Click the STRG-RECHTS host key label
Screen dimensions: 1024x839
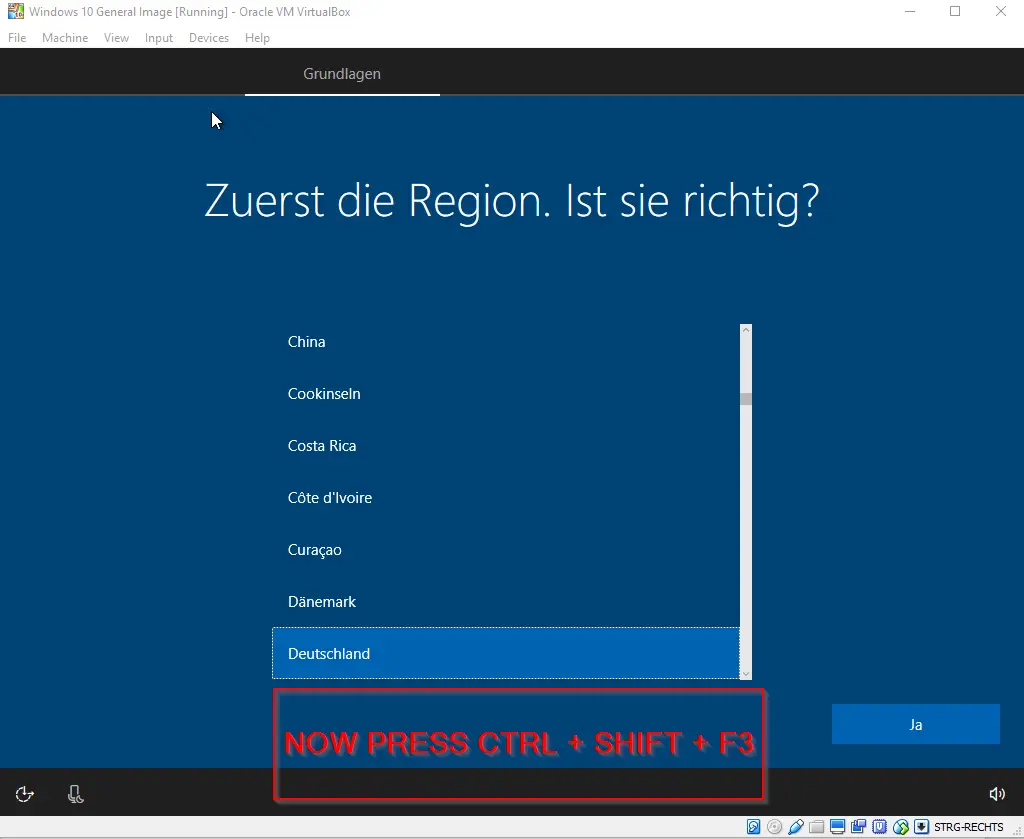[x=968, y=827]
